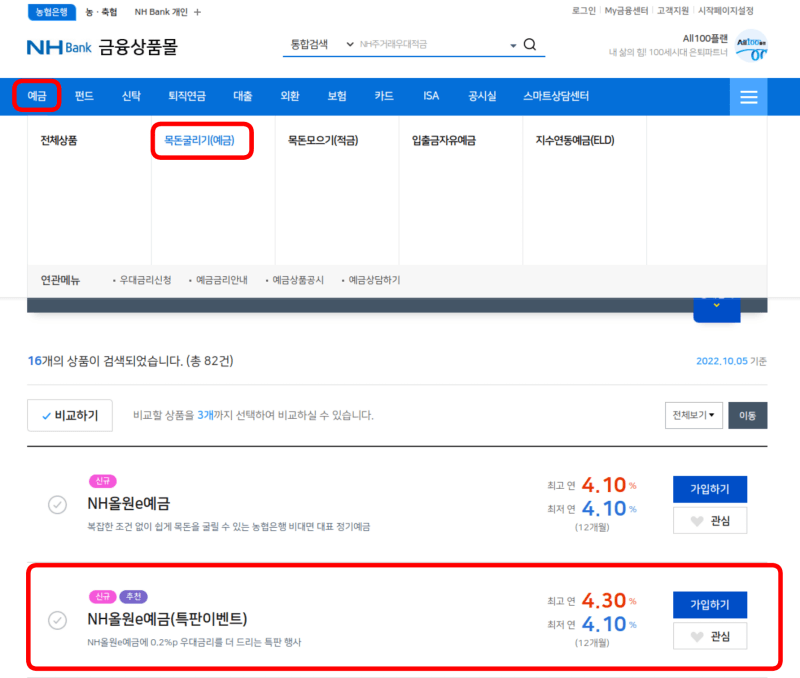Click the 로그인 link at top right
The width and height of the screenshot is (800, 678).
tap(582, 13)
